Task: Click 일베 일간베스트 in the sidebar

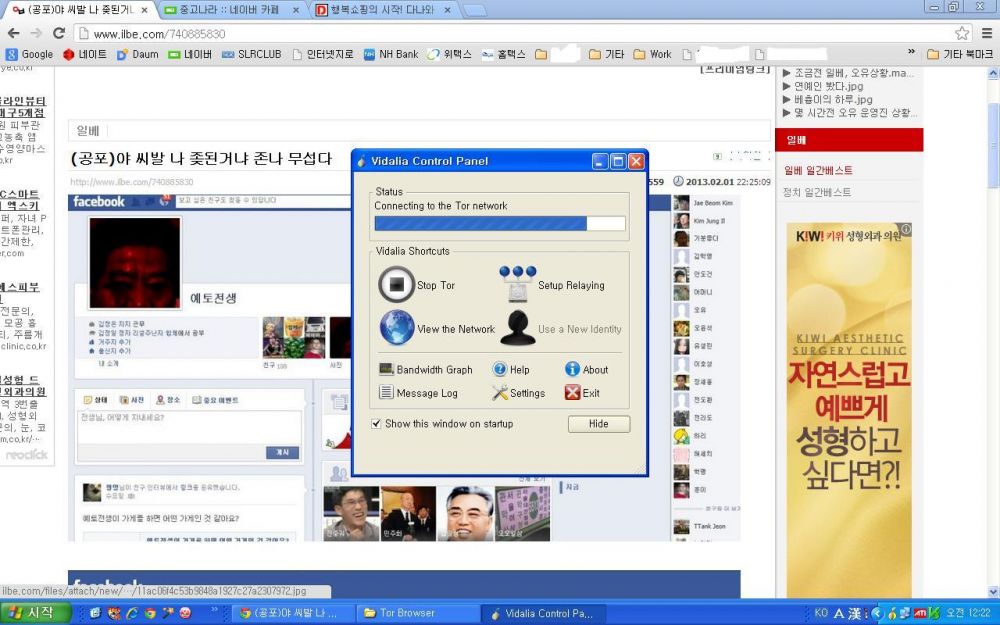Action: click(818, 170)
